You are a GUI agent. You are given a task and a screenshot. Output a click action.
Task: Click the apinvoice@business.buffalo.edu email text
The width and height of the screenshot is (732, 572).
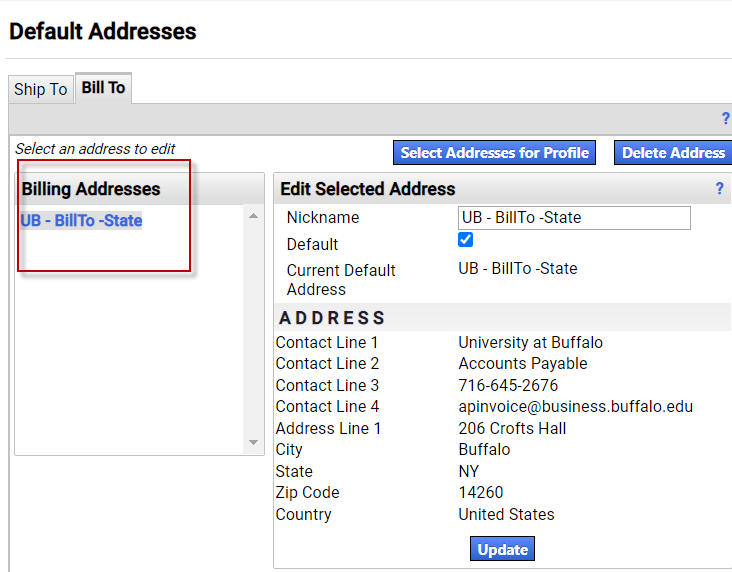(x=575, y=407)
